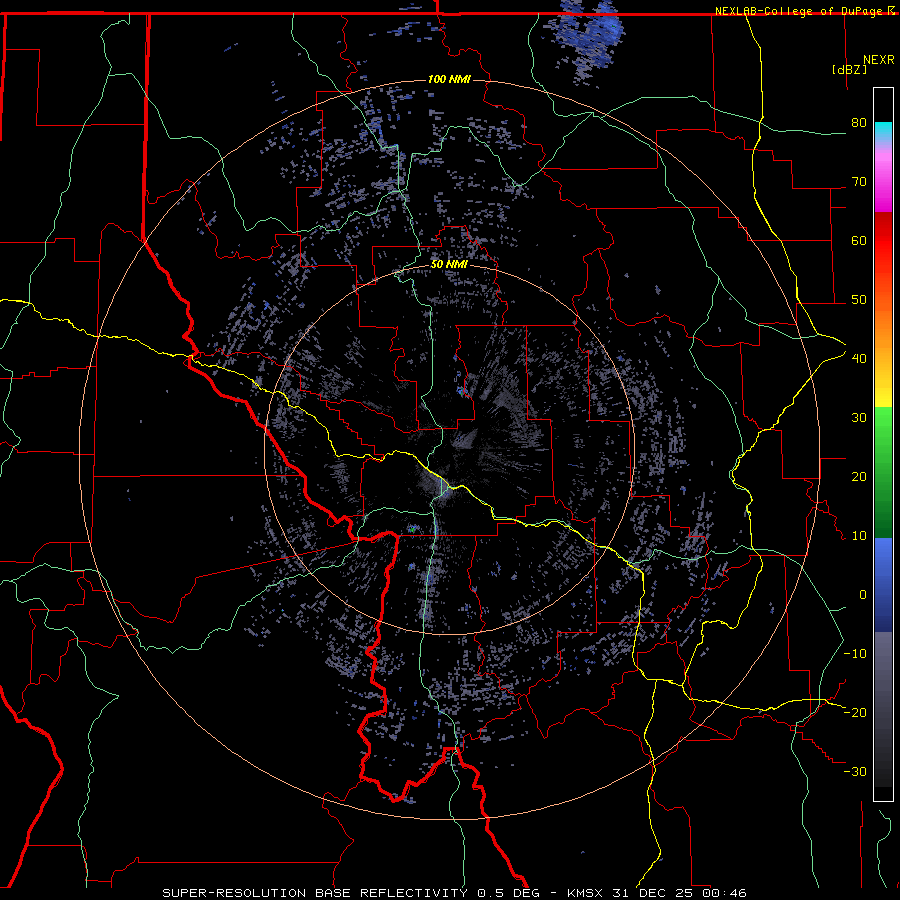Click the 0.5 DEG elevation text
Viewport: 900px width, 900px height.
(508, 893)
